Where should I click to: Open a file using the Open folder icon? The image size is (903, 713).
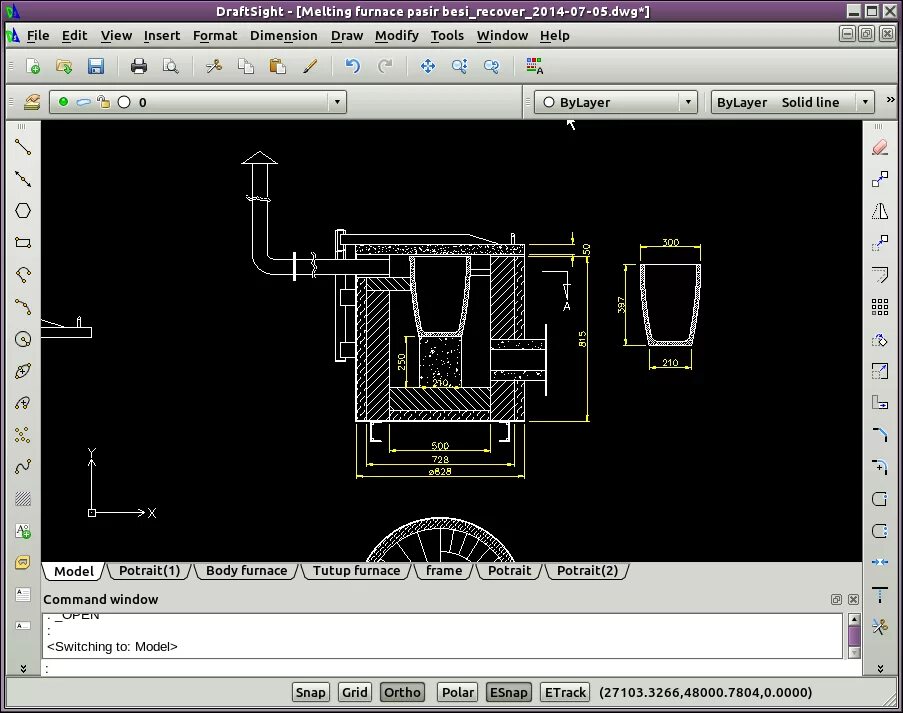pyautogui.click(x=64, y=66)
